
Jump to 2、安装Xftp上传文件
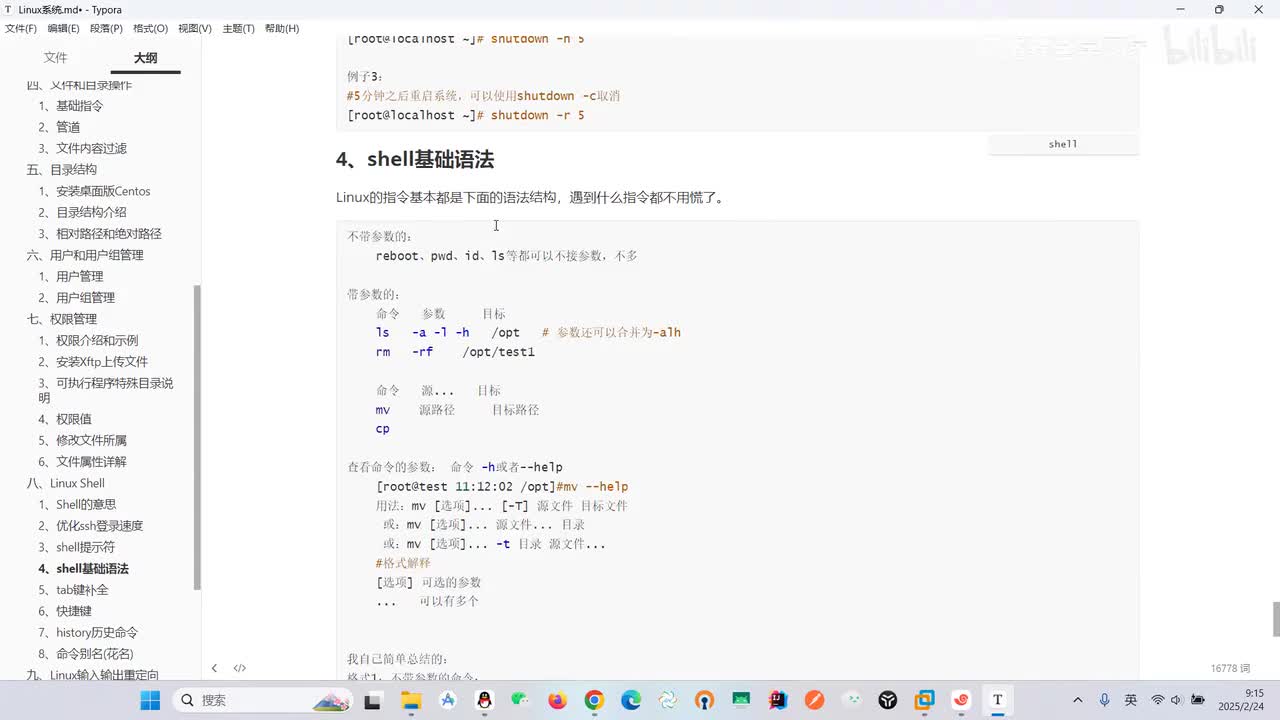click(93, 362)
